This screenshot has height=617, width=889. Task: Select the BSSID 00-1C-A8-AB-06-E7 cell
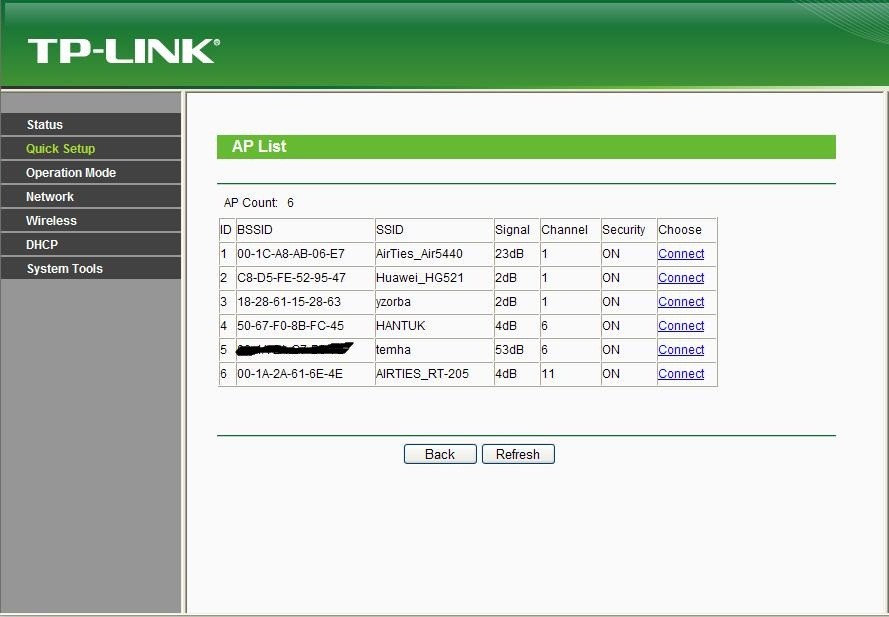pyautogui.click(x=305, y=254)
